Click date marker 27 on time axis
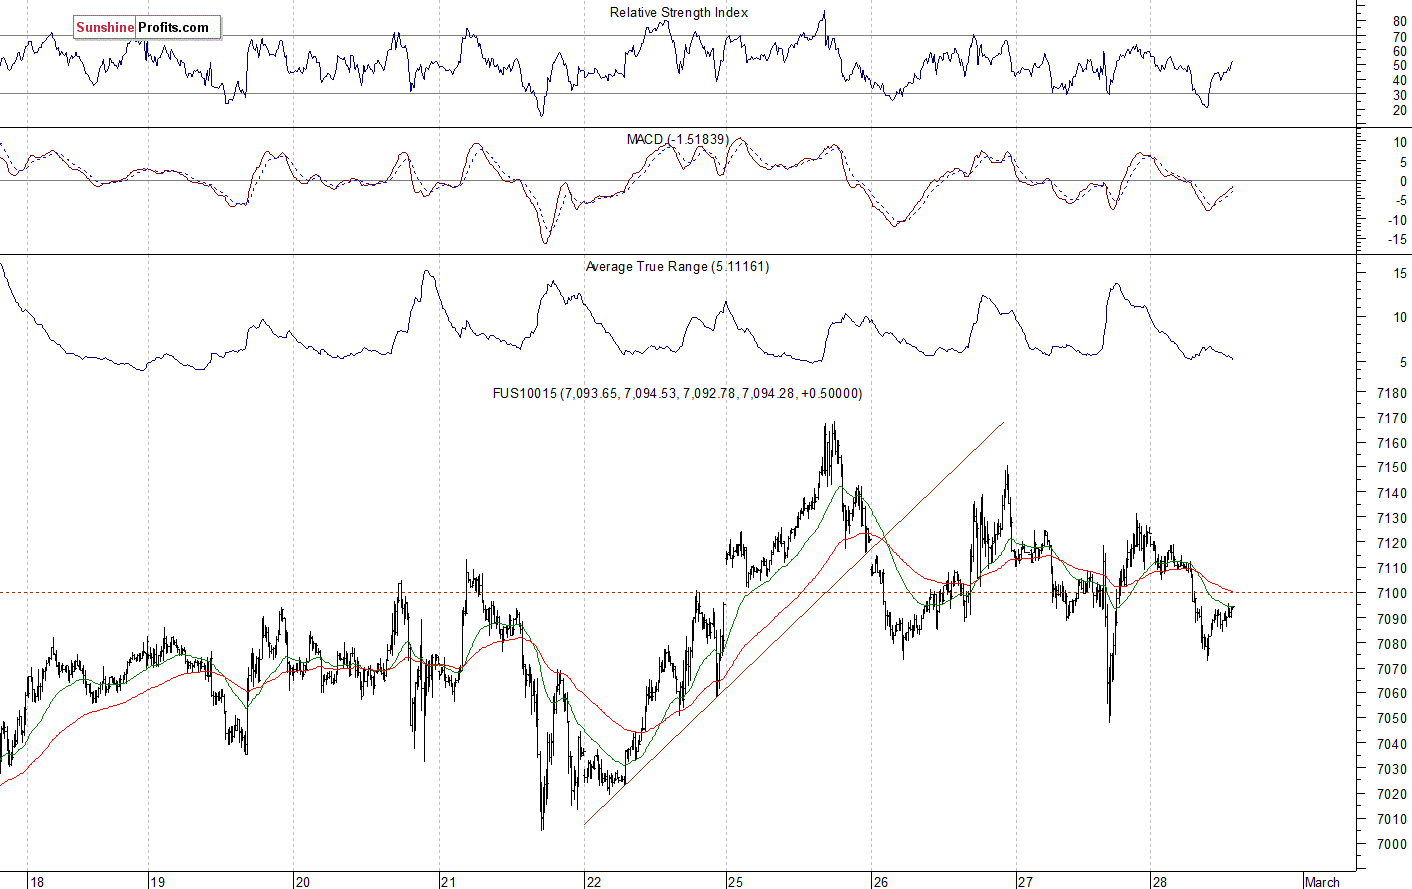The width and height of the screenshot is (1412, 889). [1025, 882]
